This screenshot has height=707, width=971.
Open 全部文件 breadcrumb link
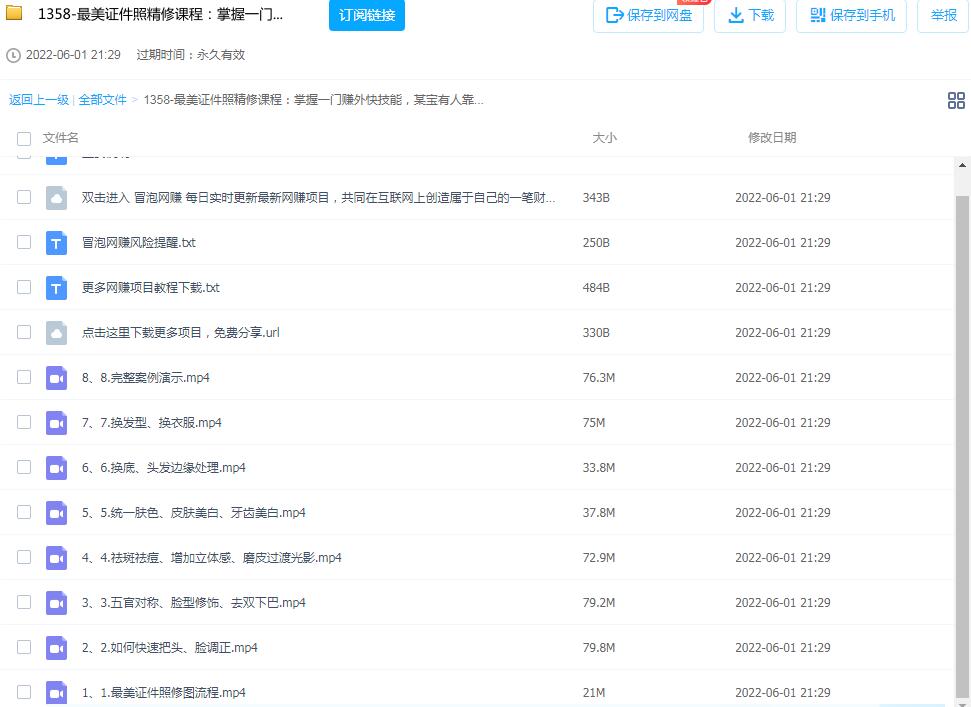pos(102,100)
